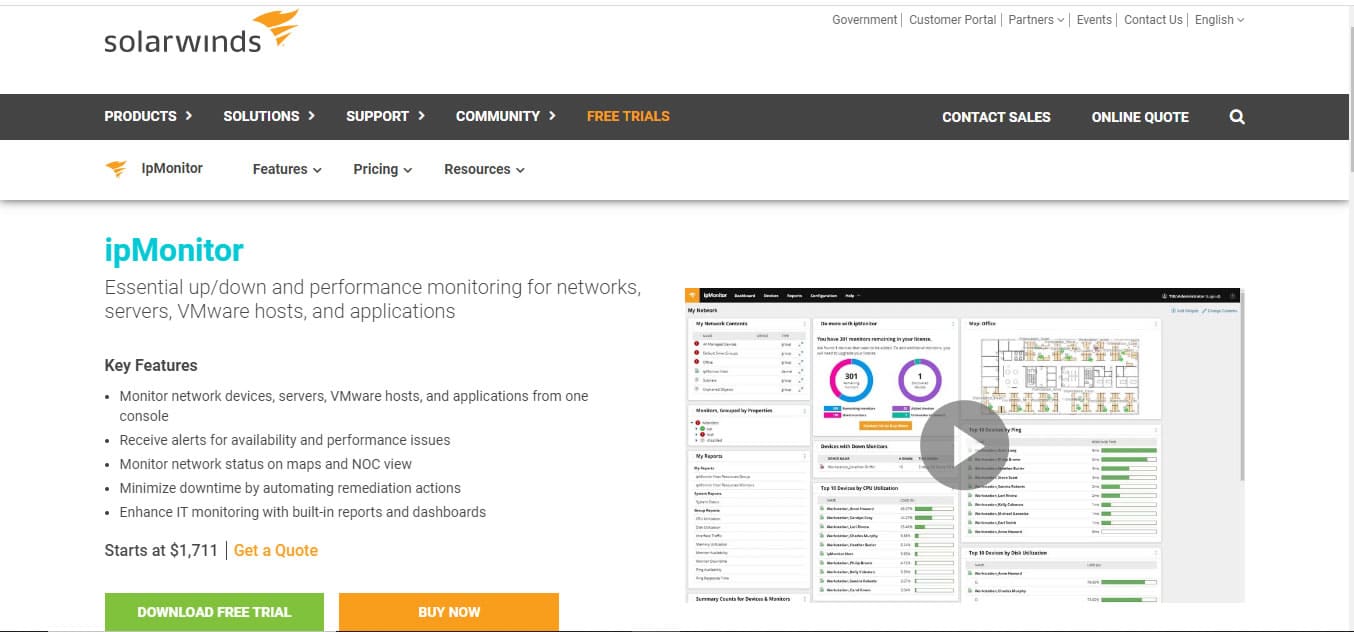Expand the SOLUTIONS menu
This screenshot has height=632, width=1354.
pyautogui.click(x=269, y=116)
